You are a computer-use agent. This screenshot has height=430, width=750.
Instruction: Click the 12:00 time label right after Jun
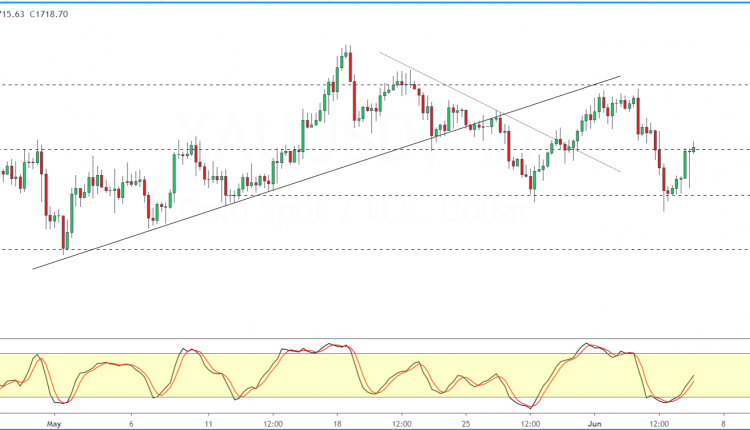[x=659, y=424]
